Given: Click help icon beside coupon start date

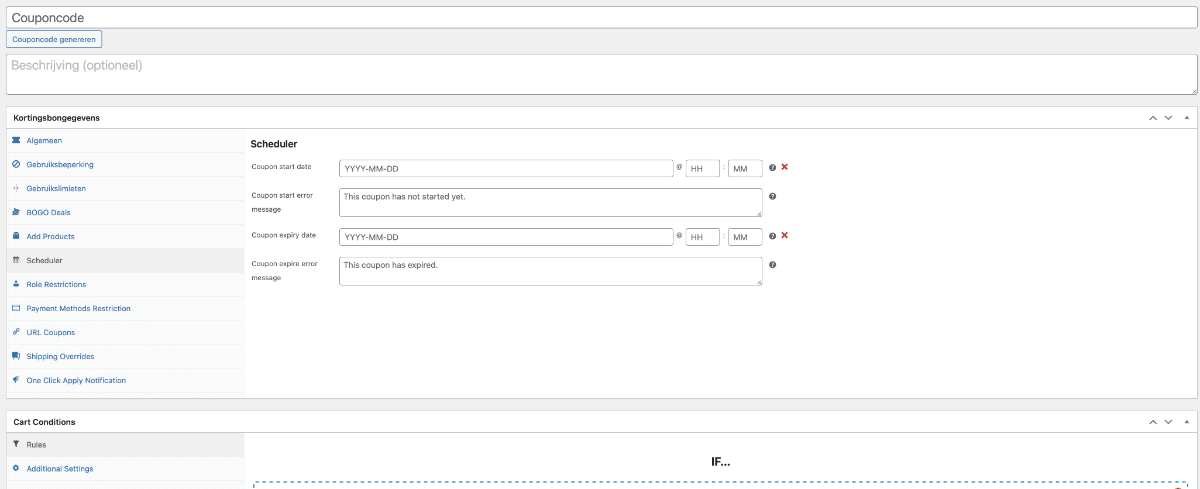Looking at the screenshot, I should click(x=772, y=168).
